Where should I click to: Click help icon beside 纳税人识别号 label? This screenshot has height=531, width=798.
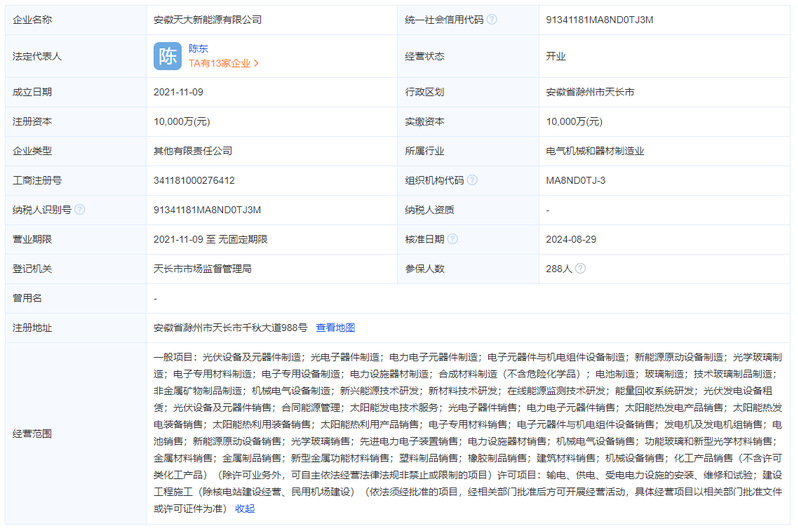point(80,210)
